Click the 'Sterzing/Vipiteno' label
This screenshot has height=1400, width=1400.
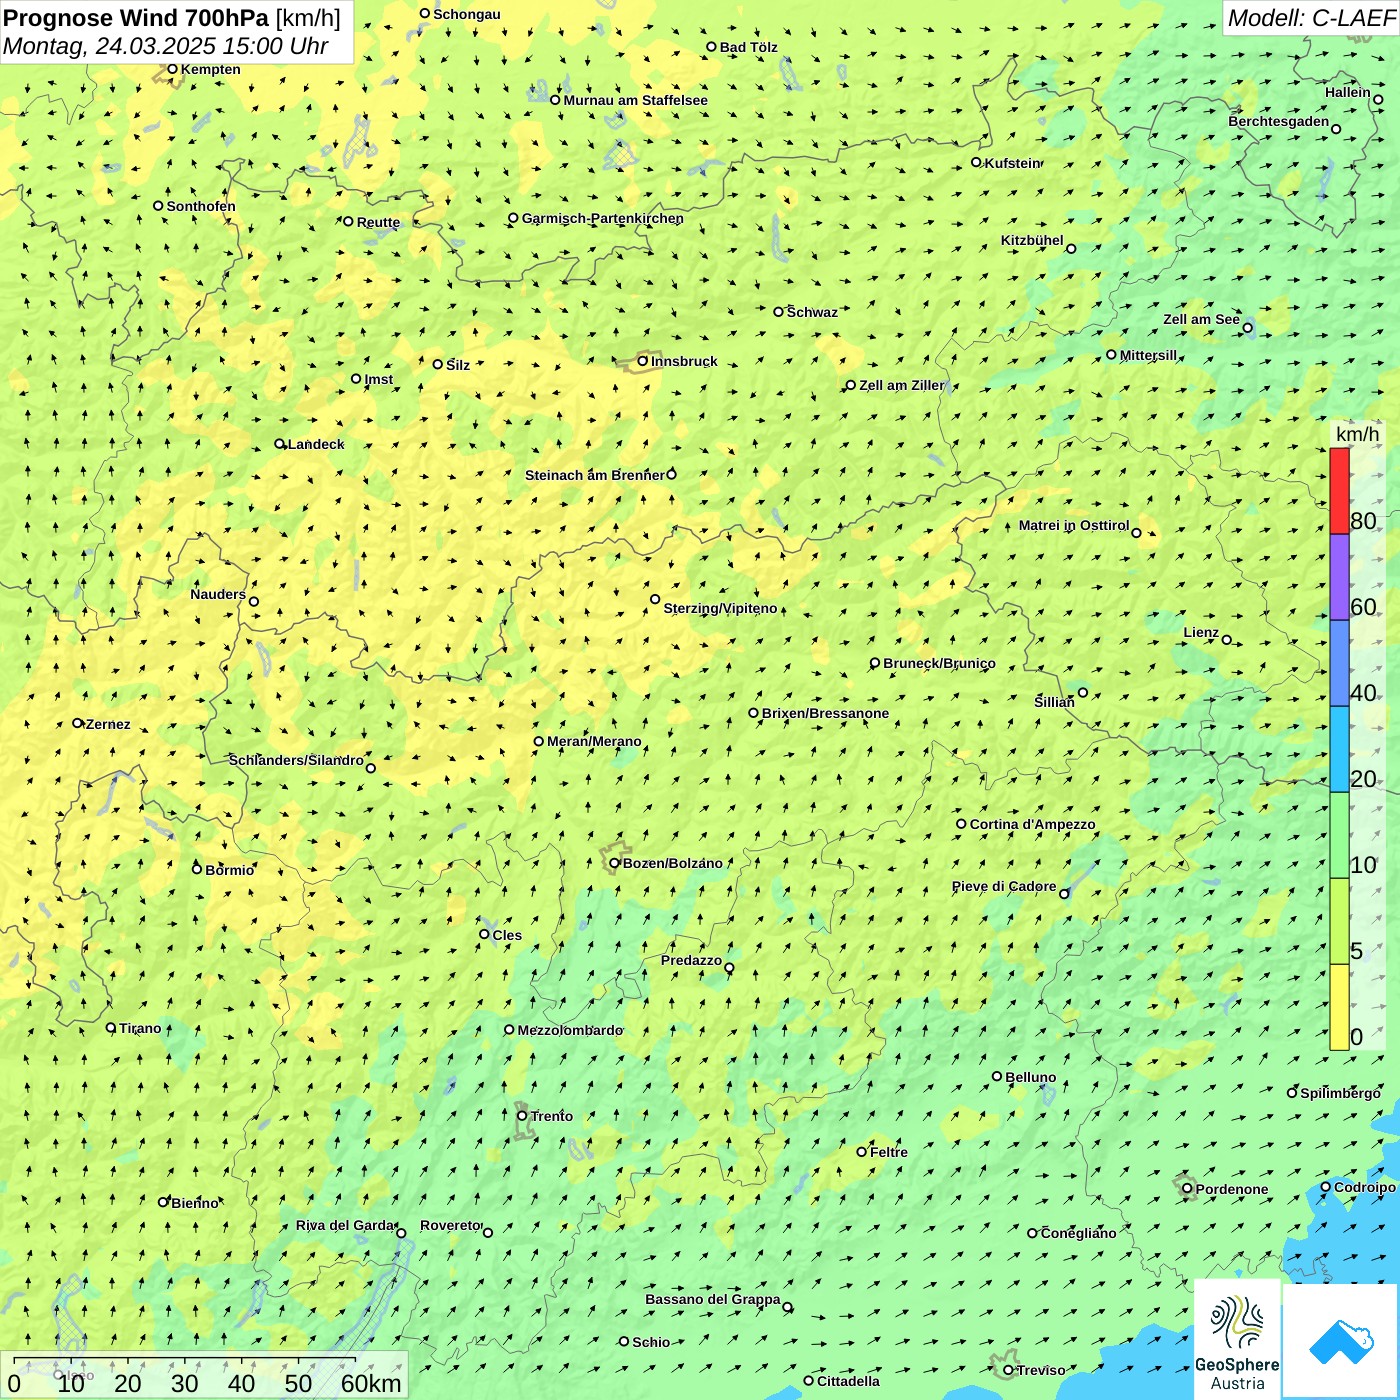[x=720, y=608]
